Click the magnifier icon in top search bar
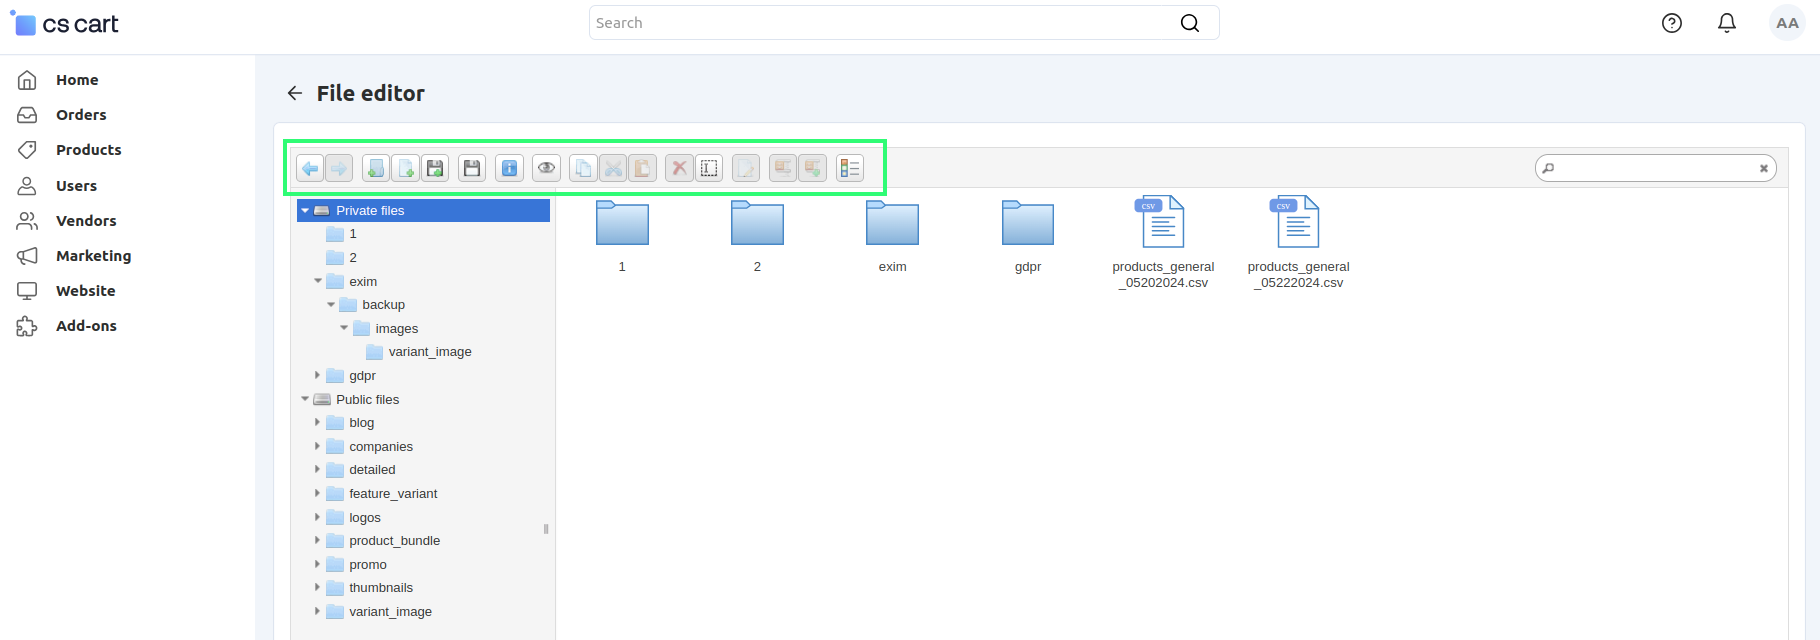Viewport: 1820px width, 640px height. (x=1190, y=23)
